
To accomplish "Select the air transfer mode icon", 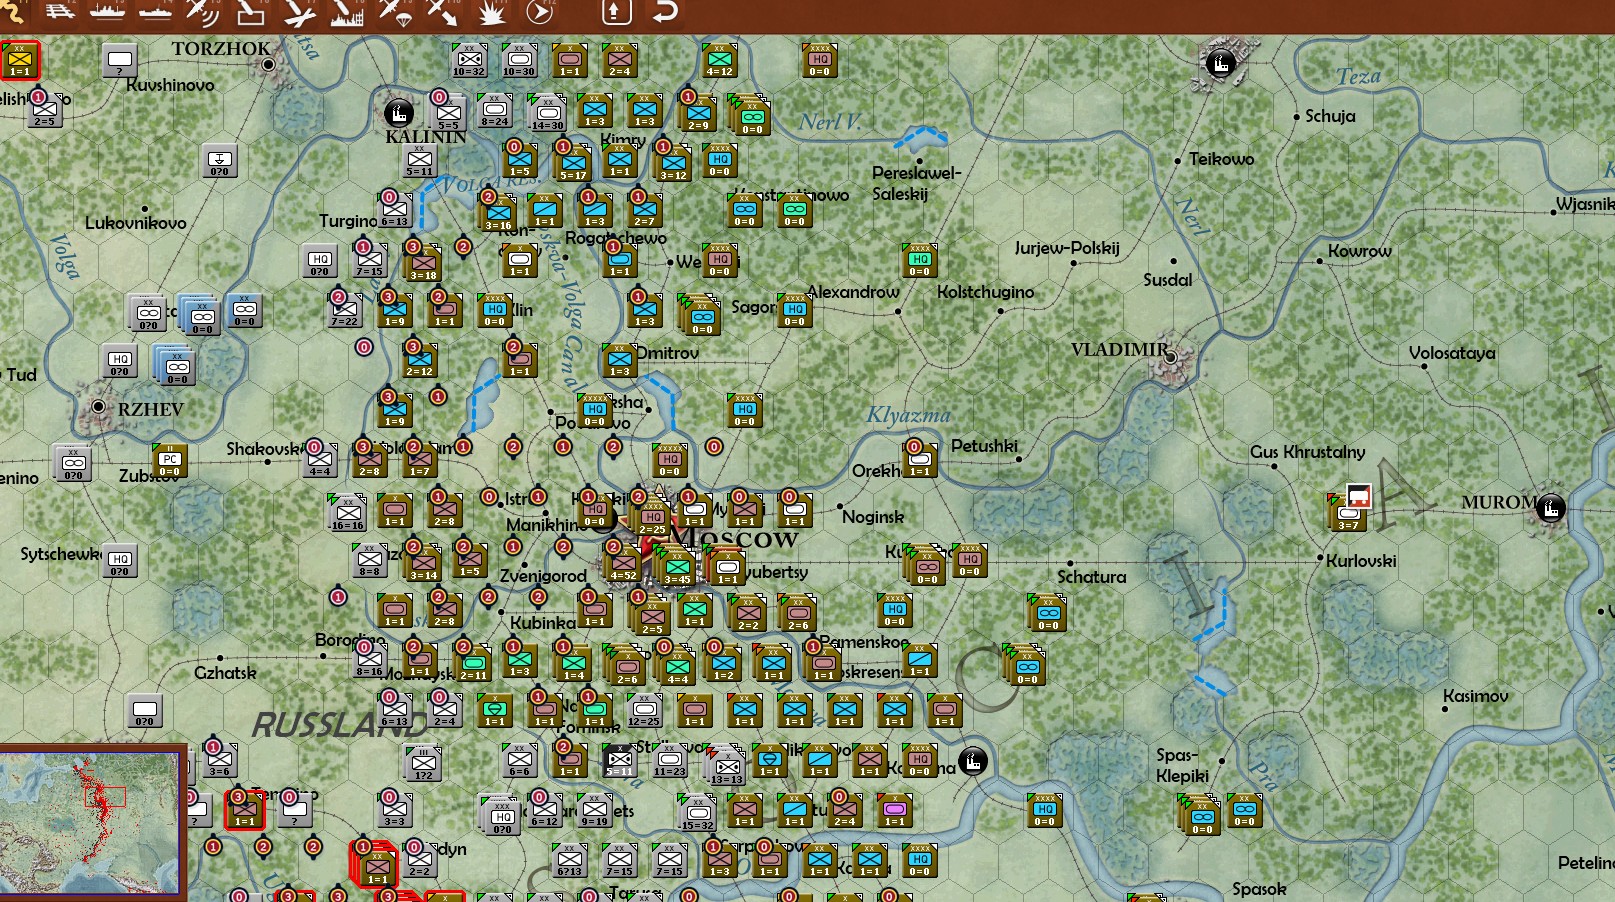I will click(442, 12).
